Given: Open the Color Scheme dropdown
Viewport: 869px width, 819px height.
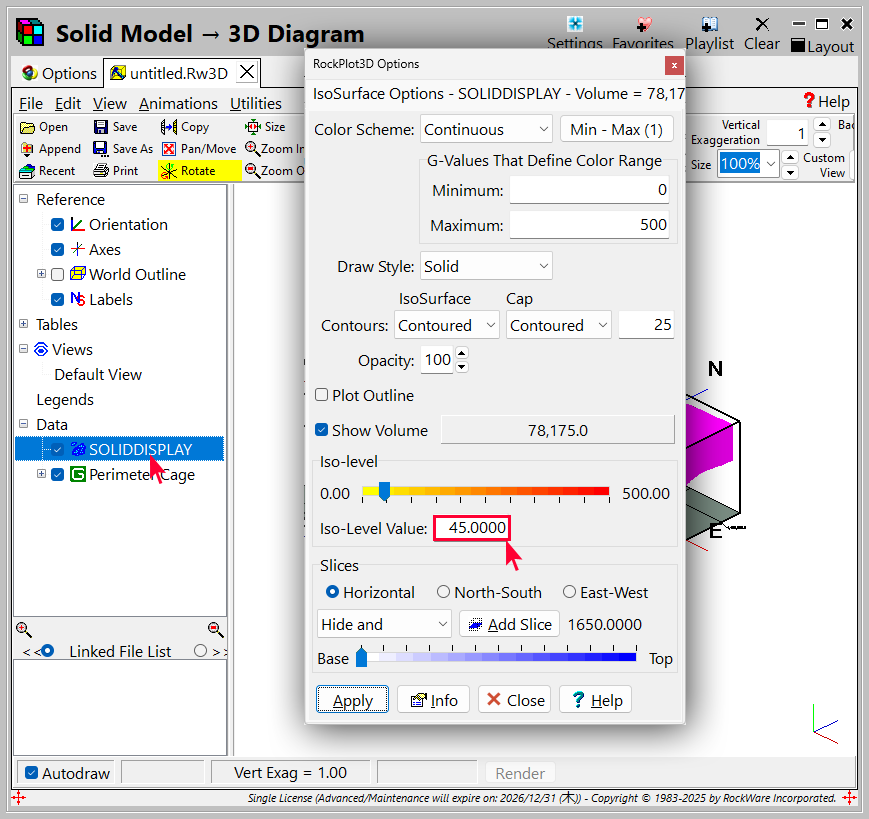Looking at the screenshot, I should point(486,130).
